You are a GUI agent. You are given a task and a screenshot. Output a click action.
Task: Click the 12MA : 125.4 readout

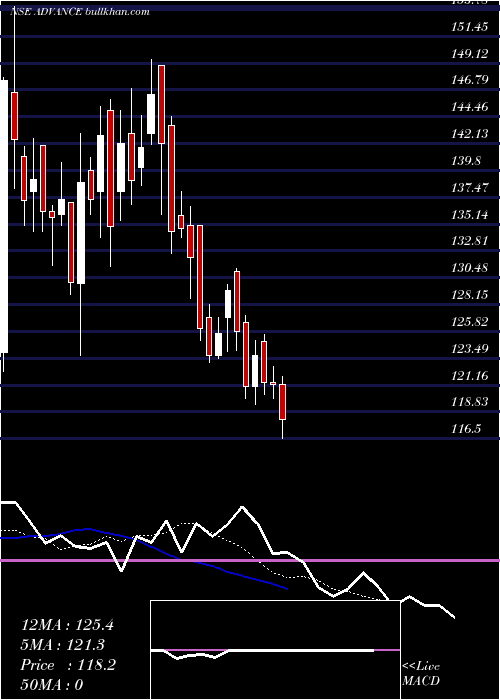67,625
